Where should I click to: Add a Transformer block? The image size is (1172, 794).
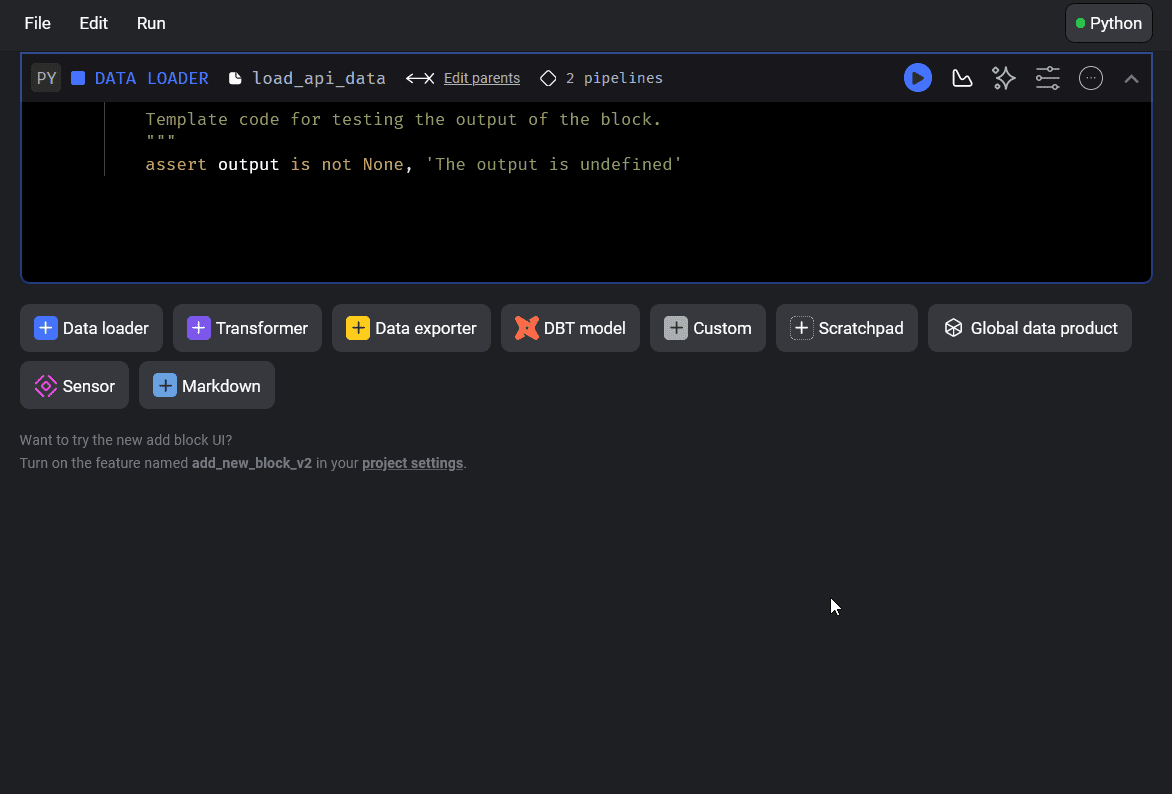point(247,328)
